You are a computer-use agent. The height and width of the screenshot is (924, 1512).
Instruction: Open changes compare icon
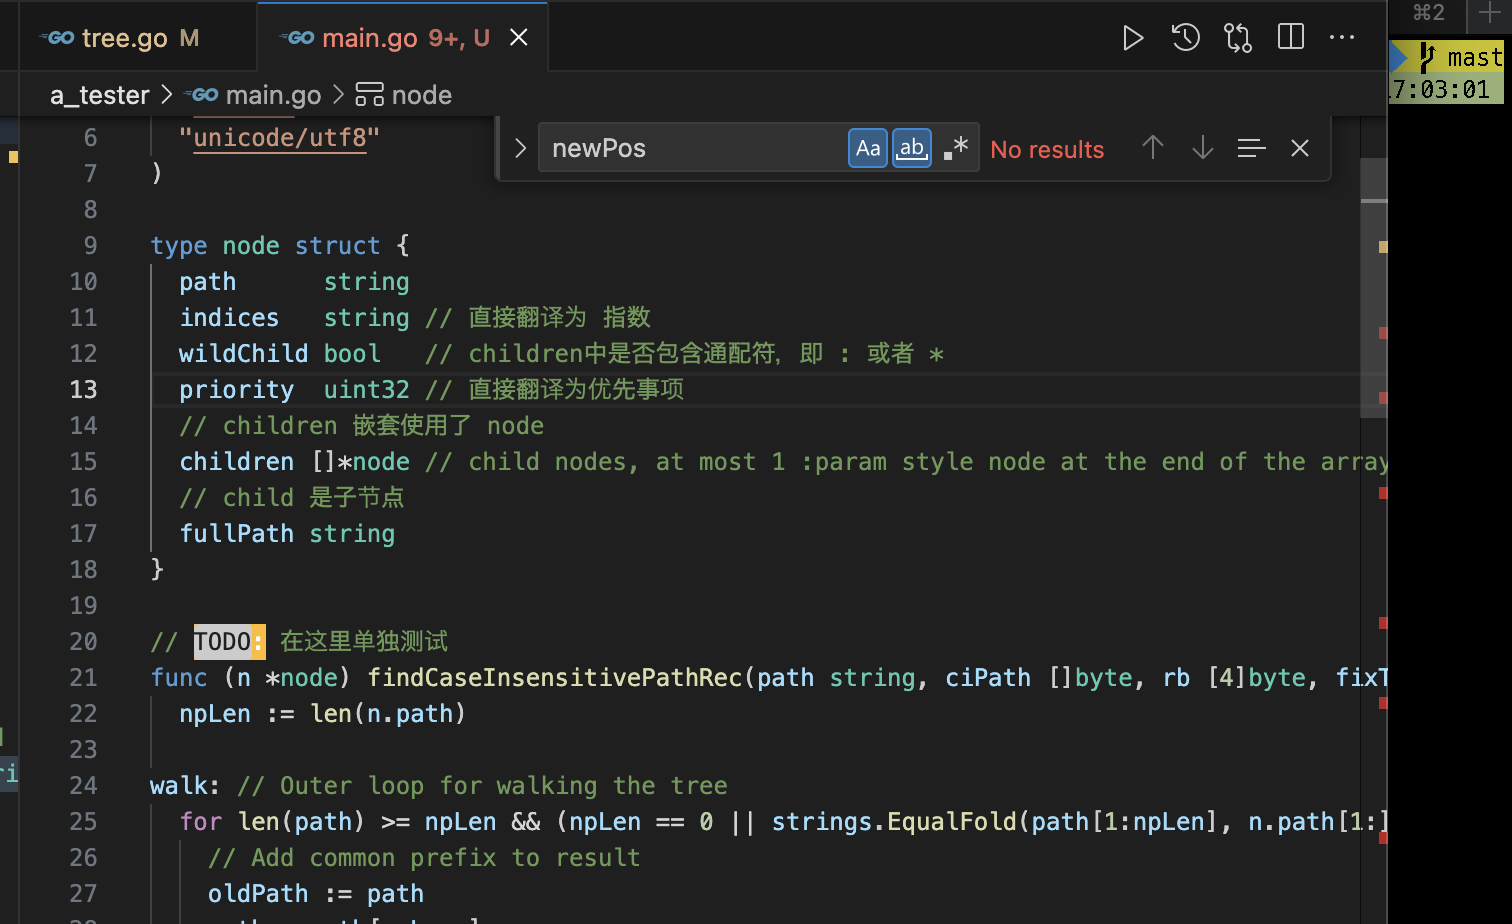1238,38
